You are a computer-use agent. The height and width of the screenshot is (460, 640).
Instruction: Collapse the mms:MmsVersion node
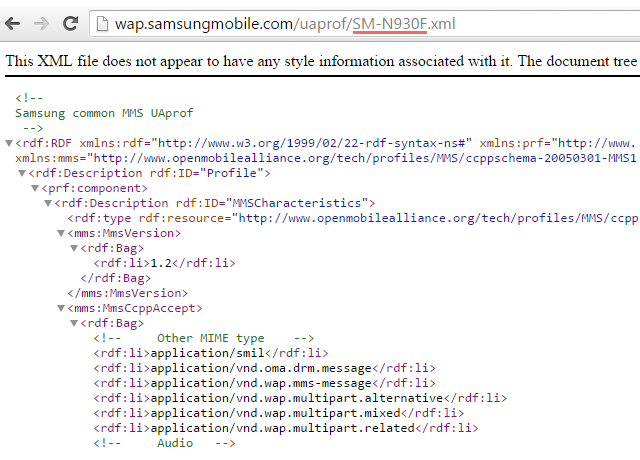[61, 233]
